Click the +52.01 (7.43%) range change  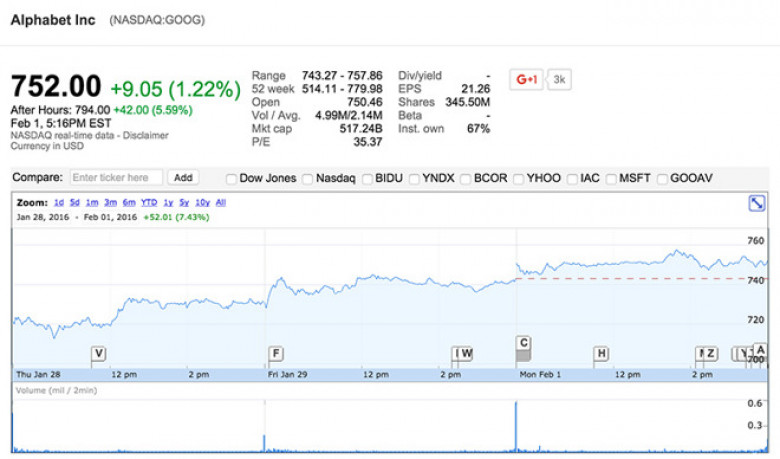176,217
